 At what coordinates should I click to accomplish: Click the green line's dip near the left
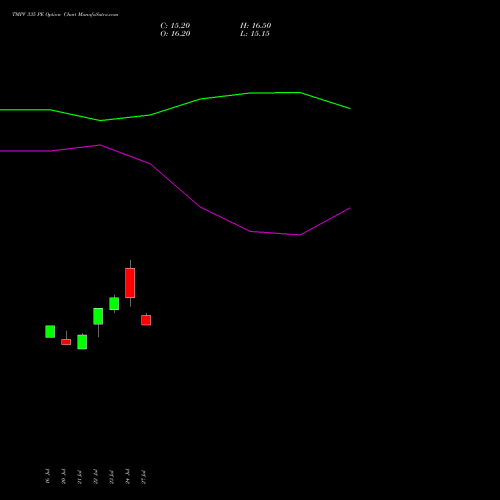(x=100, y=121)
